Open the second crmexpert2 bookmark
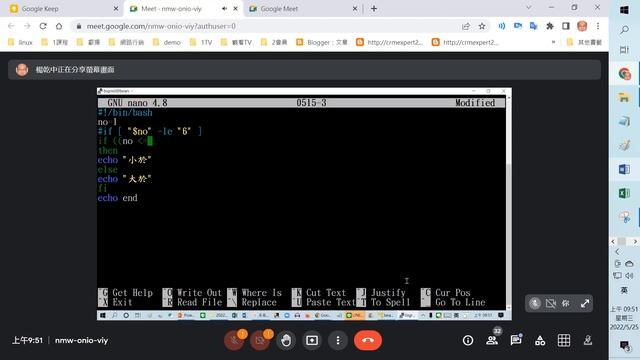This screenshot has width=640, height=360. point(465,42)
